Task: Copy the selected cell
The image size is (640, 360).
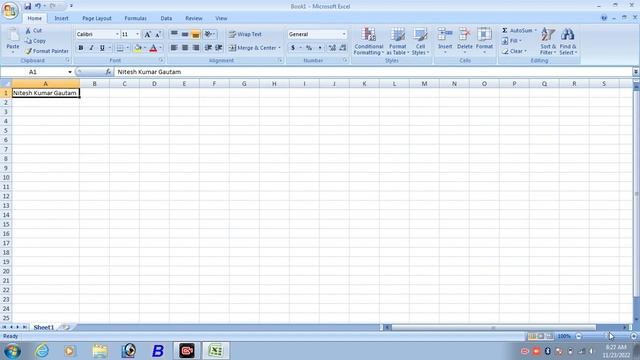Action: click(x=35, y=41)
